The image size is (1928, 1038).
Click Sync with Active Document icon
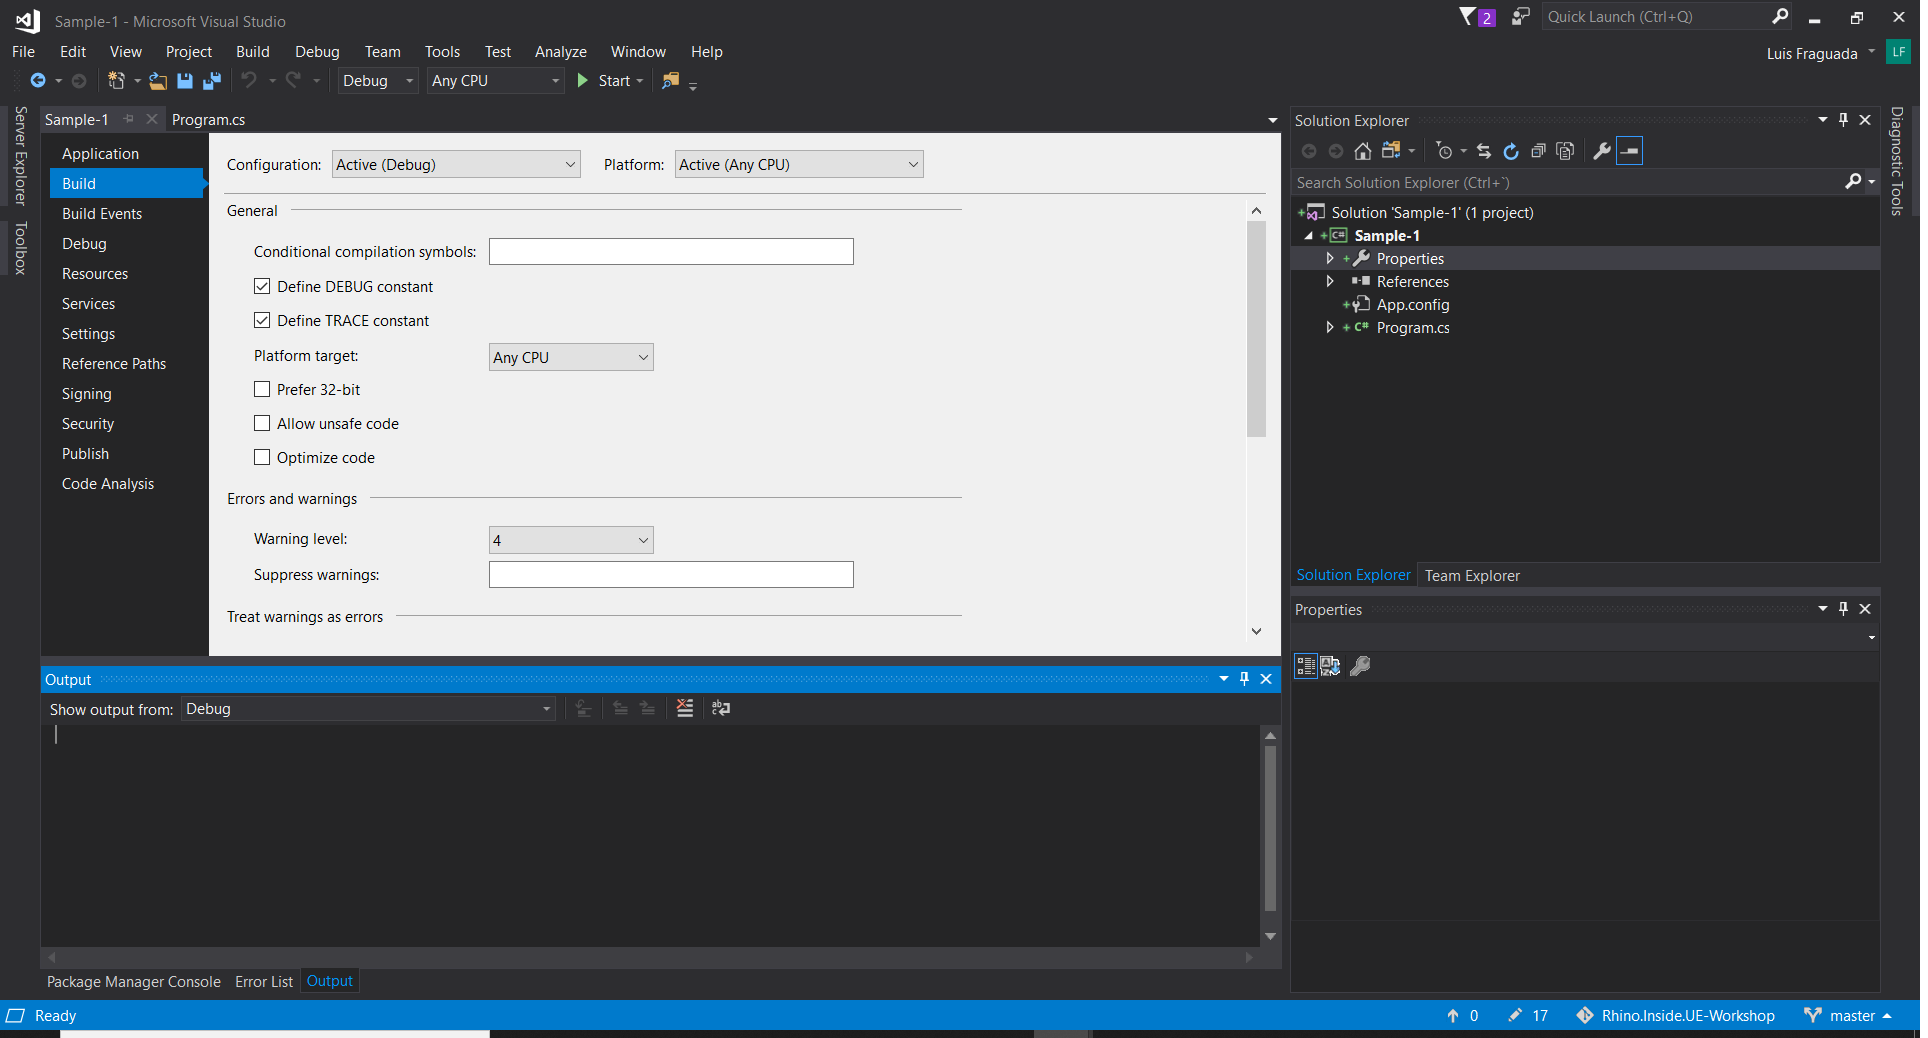pos(1484,151)
